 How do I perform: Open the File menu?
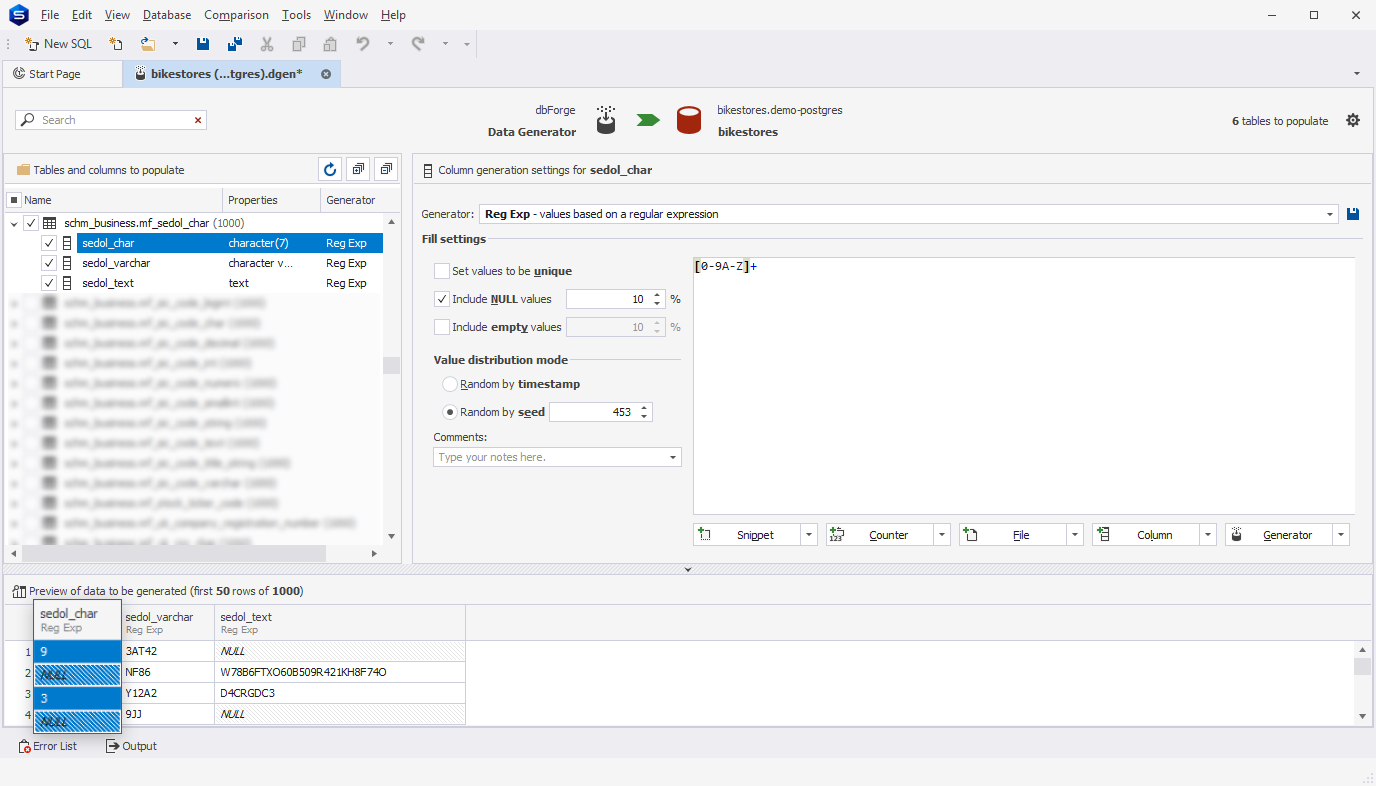pos(50,15)
